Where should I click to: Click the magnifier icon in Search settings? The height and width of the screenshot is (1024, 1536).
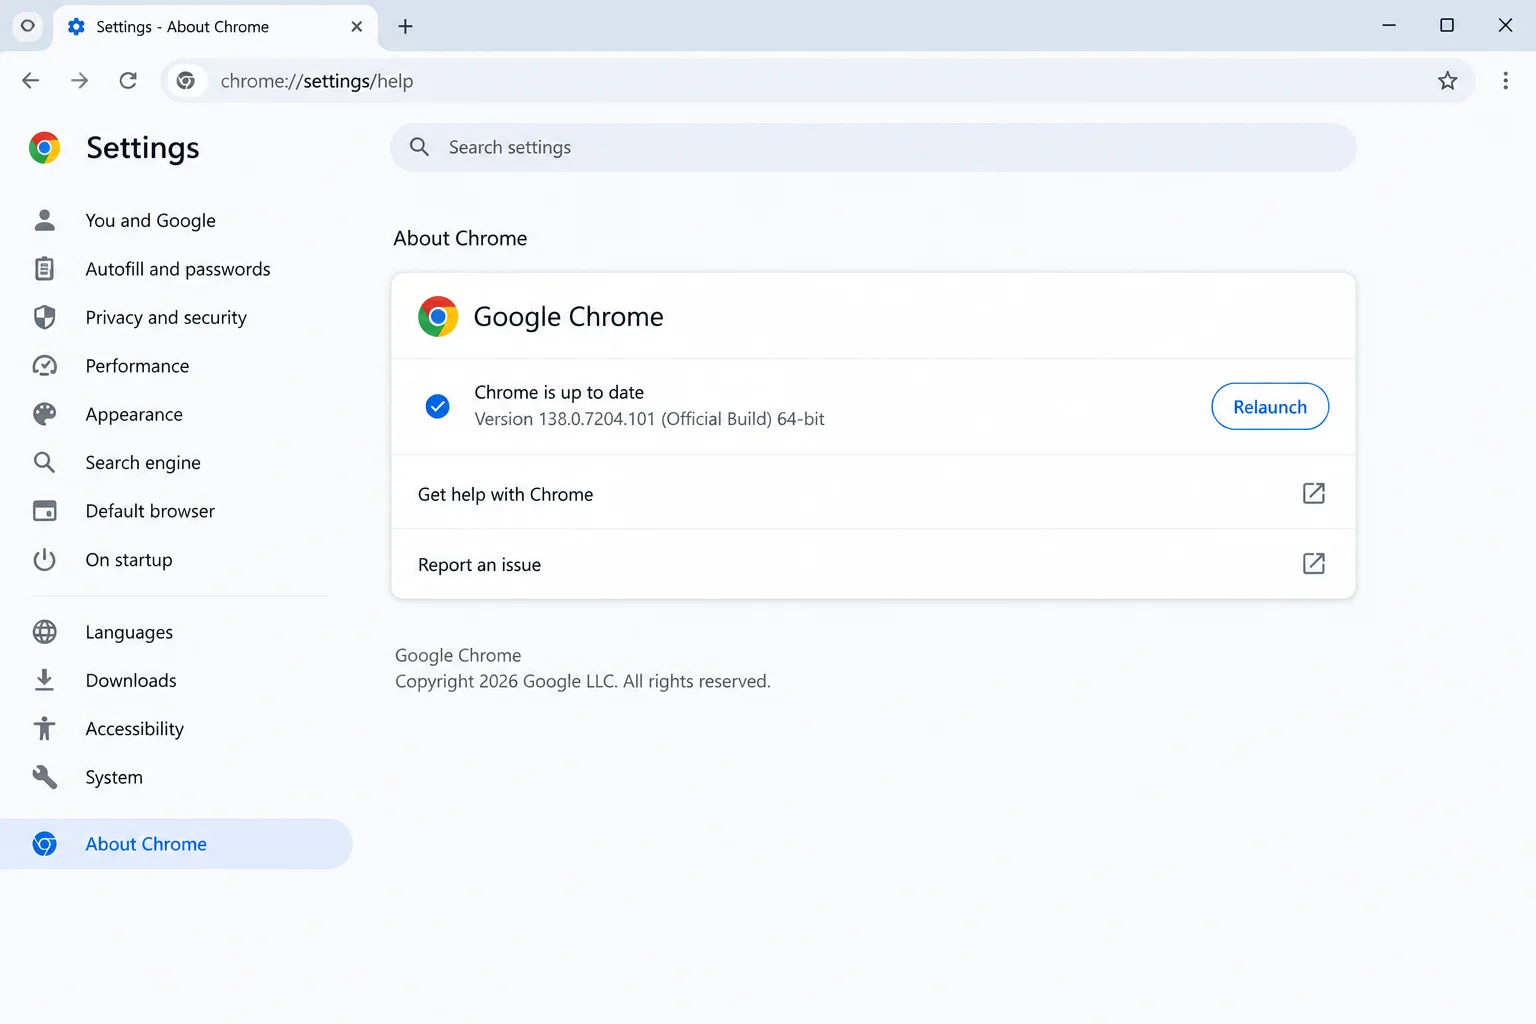coord(420,147)
